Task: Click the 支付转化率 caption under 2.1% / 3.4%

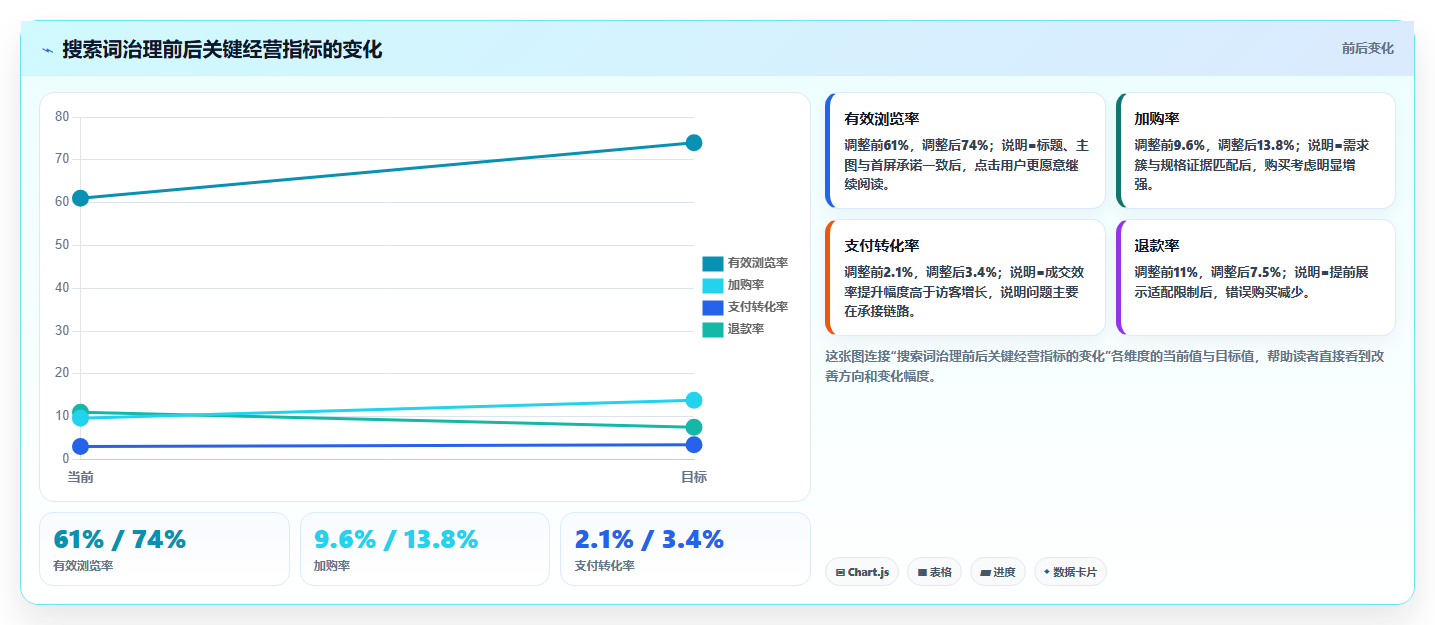Action: tap(605, 566)
